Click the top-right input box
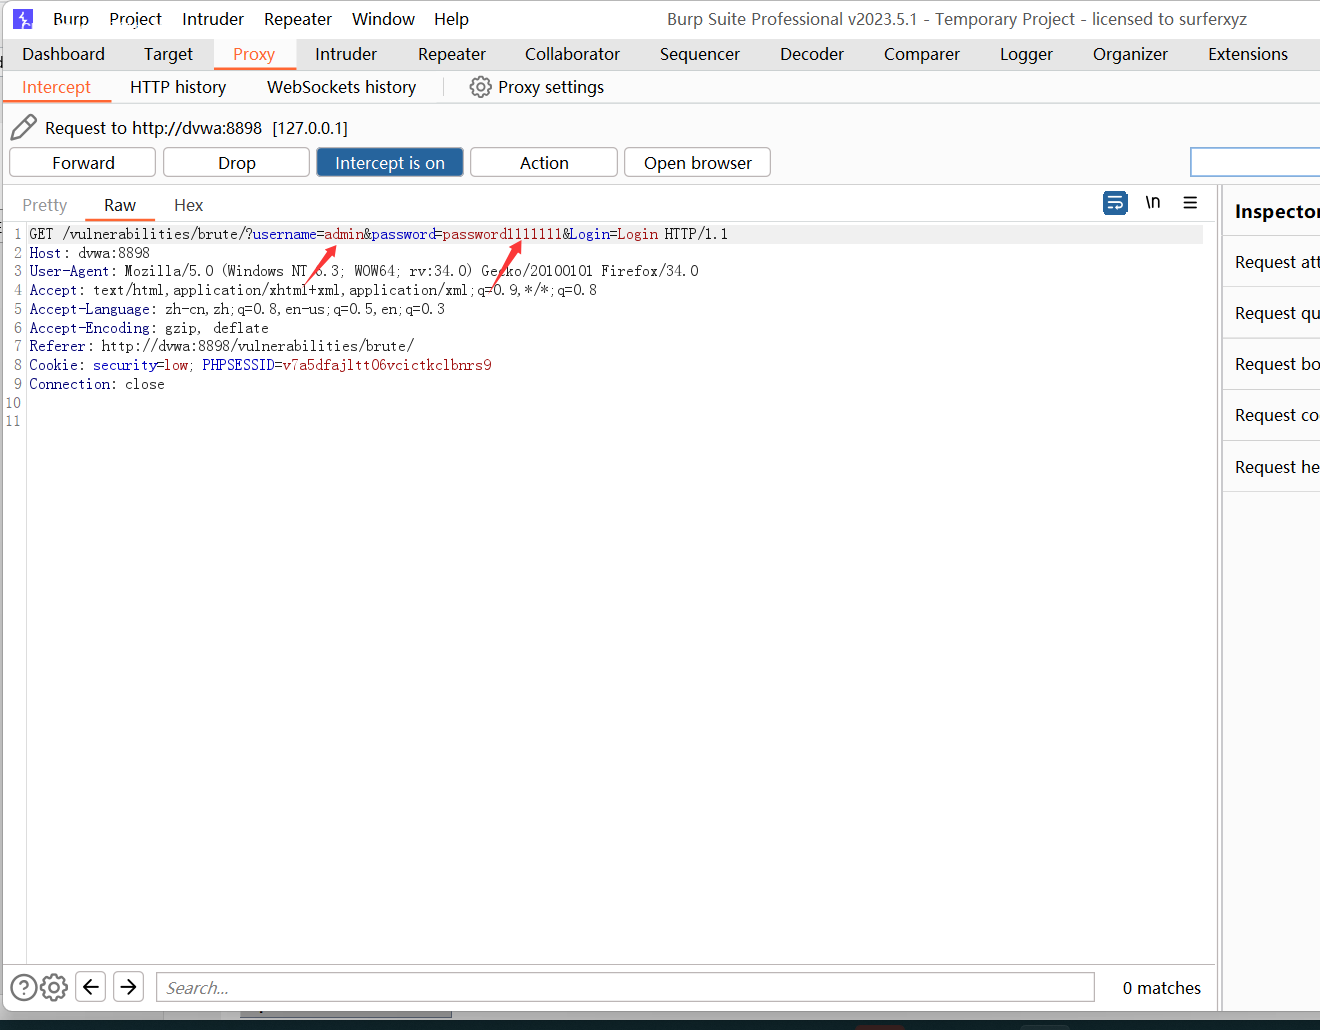The width and height of the screenshot is (1320, 1030). click(1255, 162)
